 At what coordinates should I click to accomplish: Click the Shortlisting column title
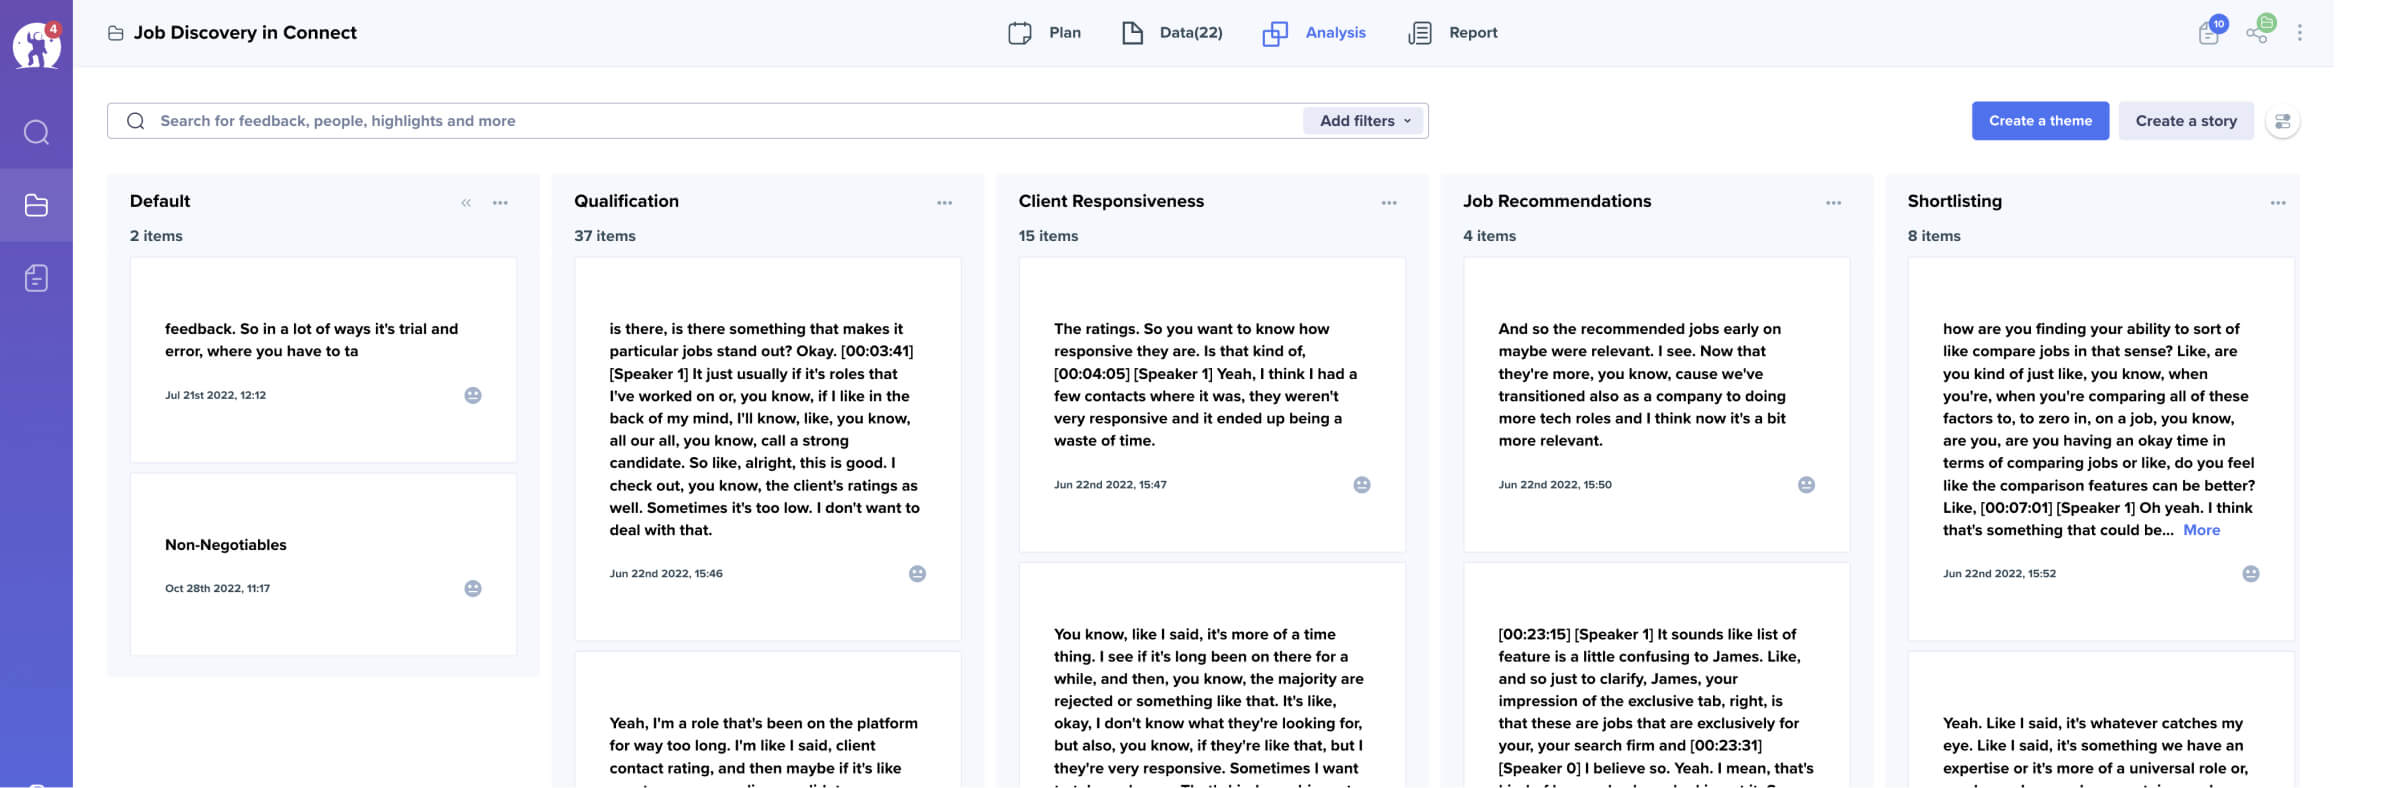pos(1954,201)
